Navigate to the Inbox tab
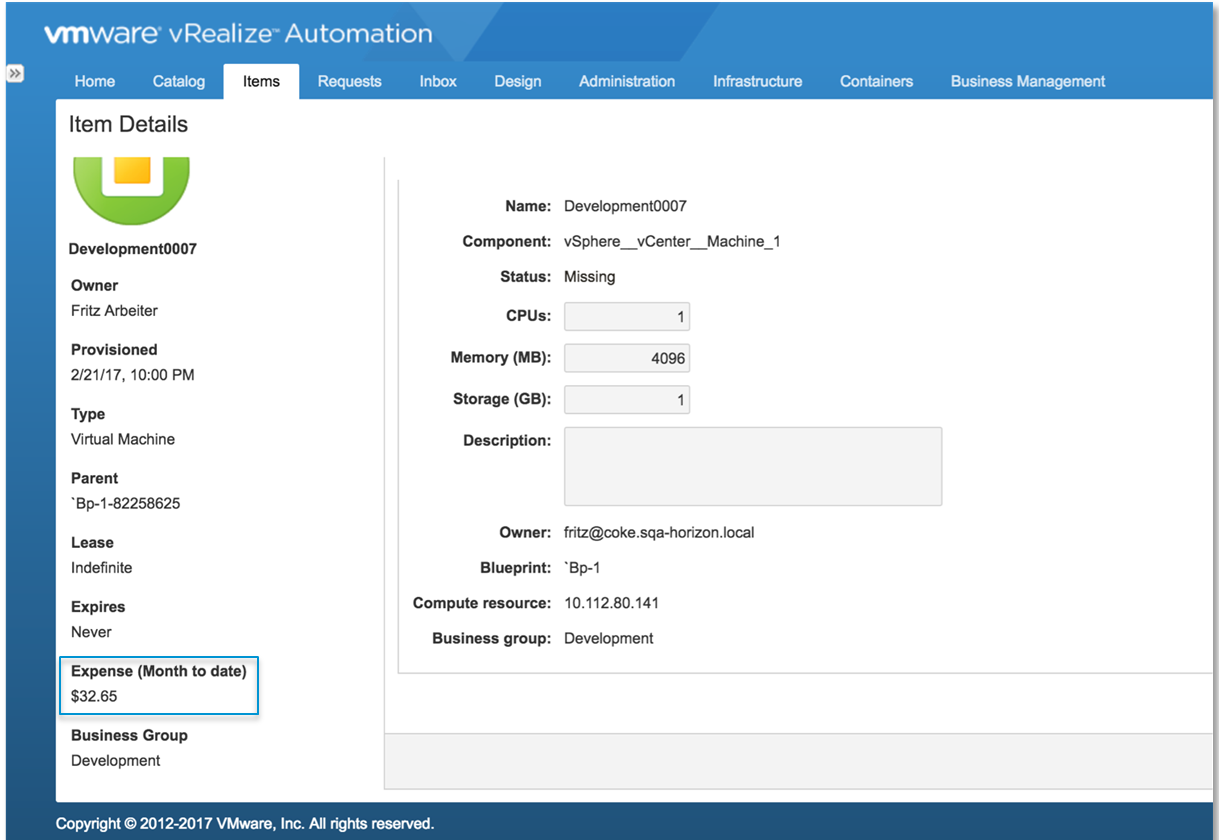The image size is (1219, 840). pyautogui.click(x=437, y=82)
